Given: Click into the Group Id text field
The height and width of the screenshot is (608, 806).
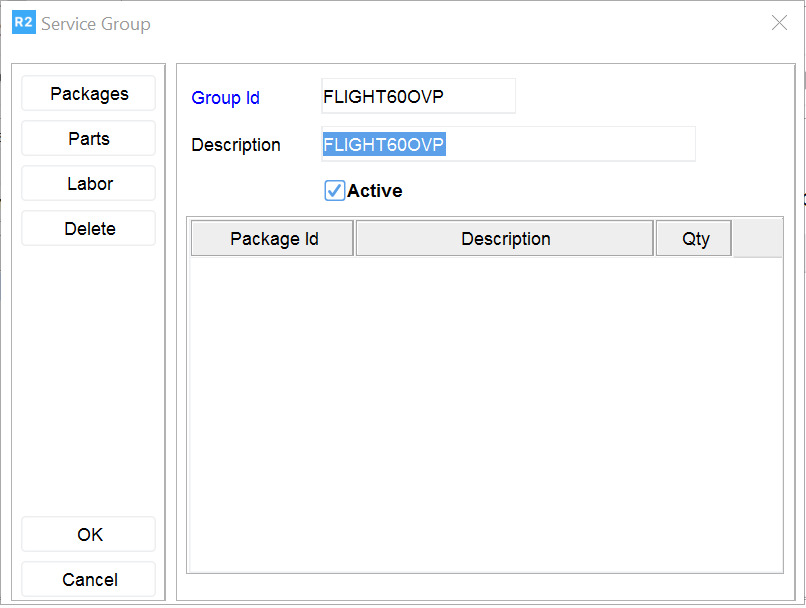Looking at the screenshot, I should 418,97.
